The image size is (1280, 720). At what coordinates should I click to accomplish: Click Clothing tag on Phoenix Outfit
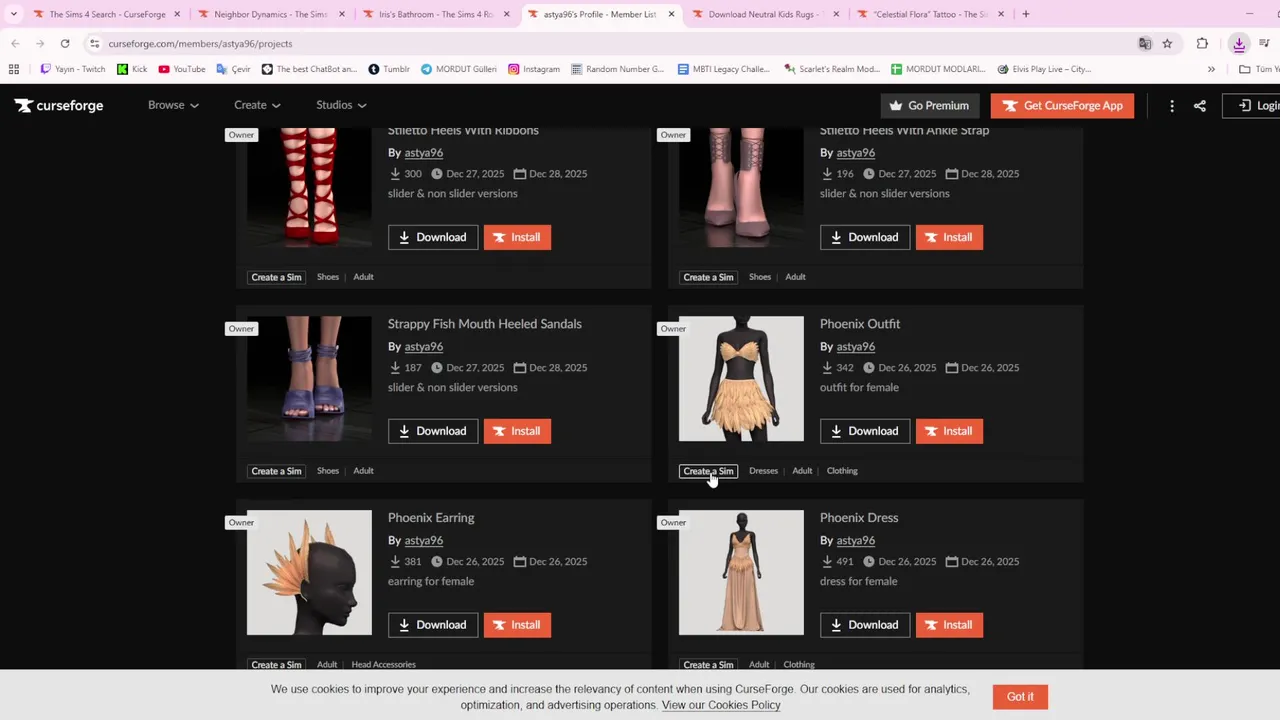pyautogui.click(x=842, y=471)
